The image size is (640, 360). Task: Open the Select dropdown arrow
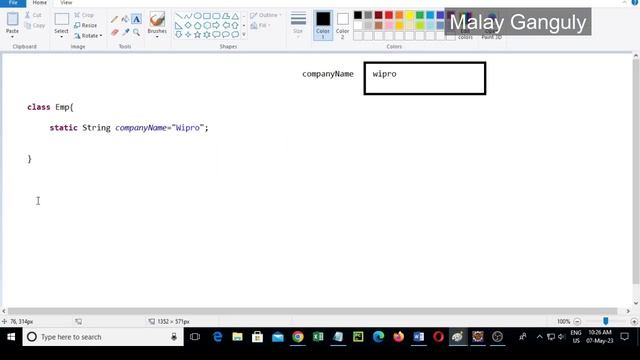pos(61,37)
